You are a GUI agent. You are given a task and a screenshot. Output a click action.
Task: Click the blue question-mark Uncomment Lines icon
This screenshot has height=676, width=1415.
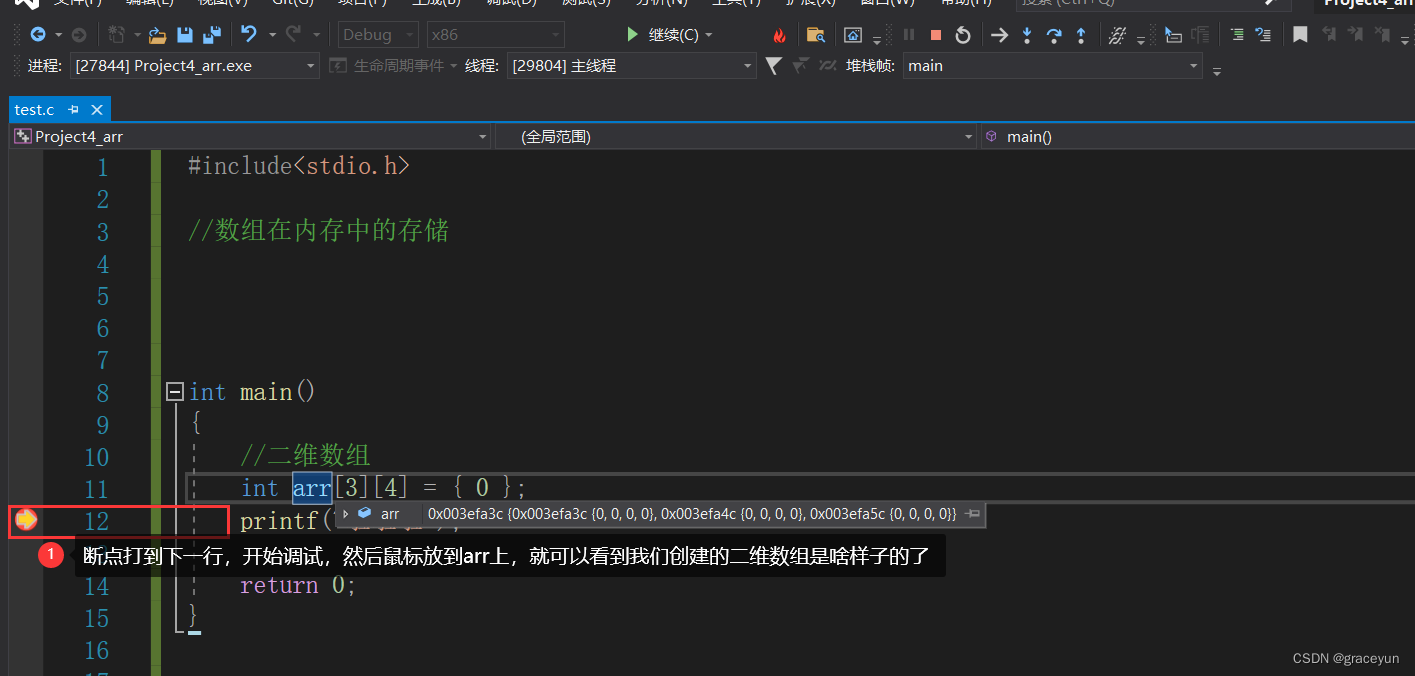click(1264, 35)
